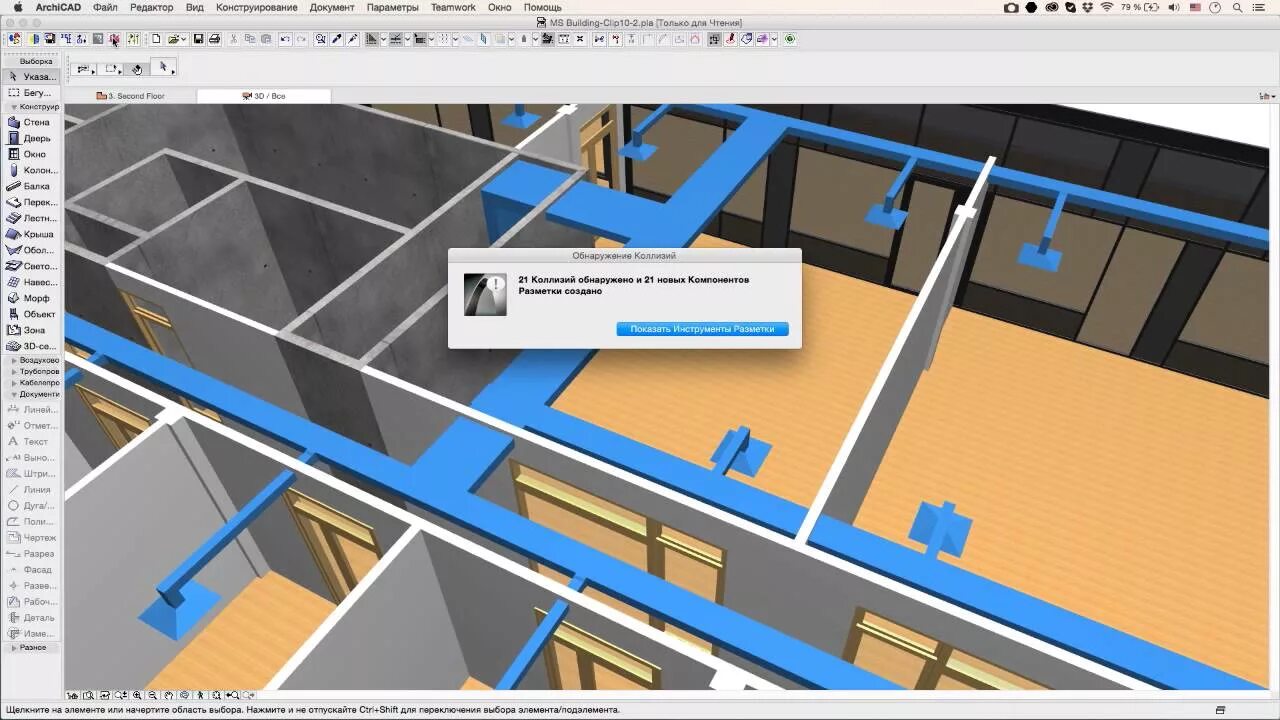Click the Undo arrow in toolbar
The width and height of the screenshot is (1280, 720).
(284, 39)
